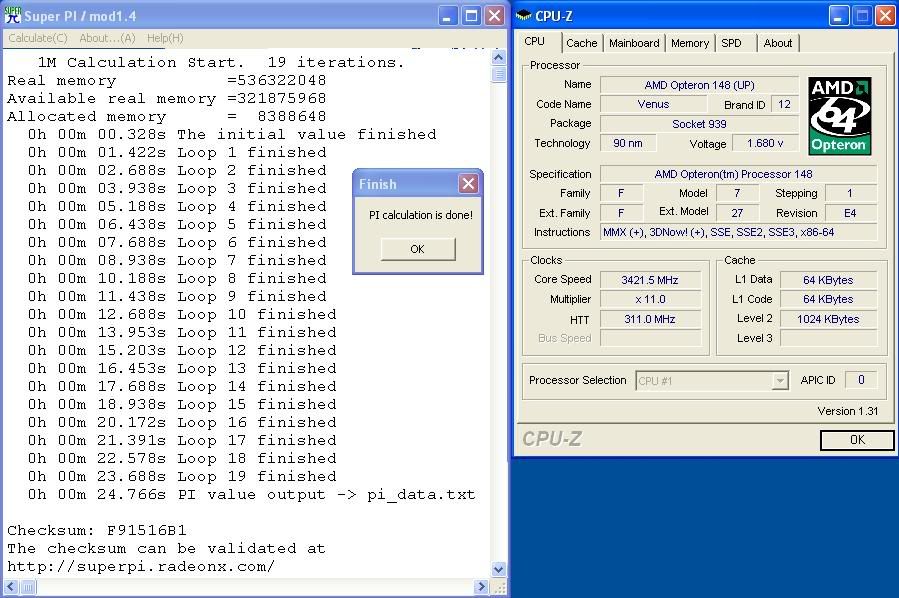This screenshot has height=598, width=899.
Task: Click the Code Name value Venus
Action: coord(653,104)
